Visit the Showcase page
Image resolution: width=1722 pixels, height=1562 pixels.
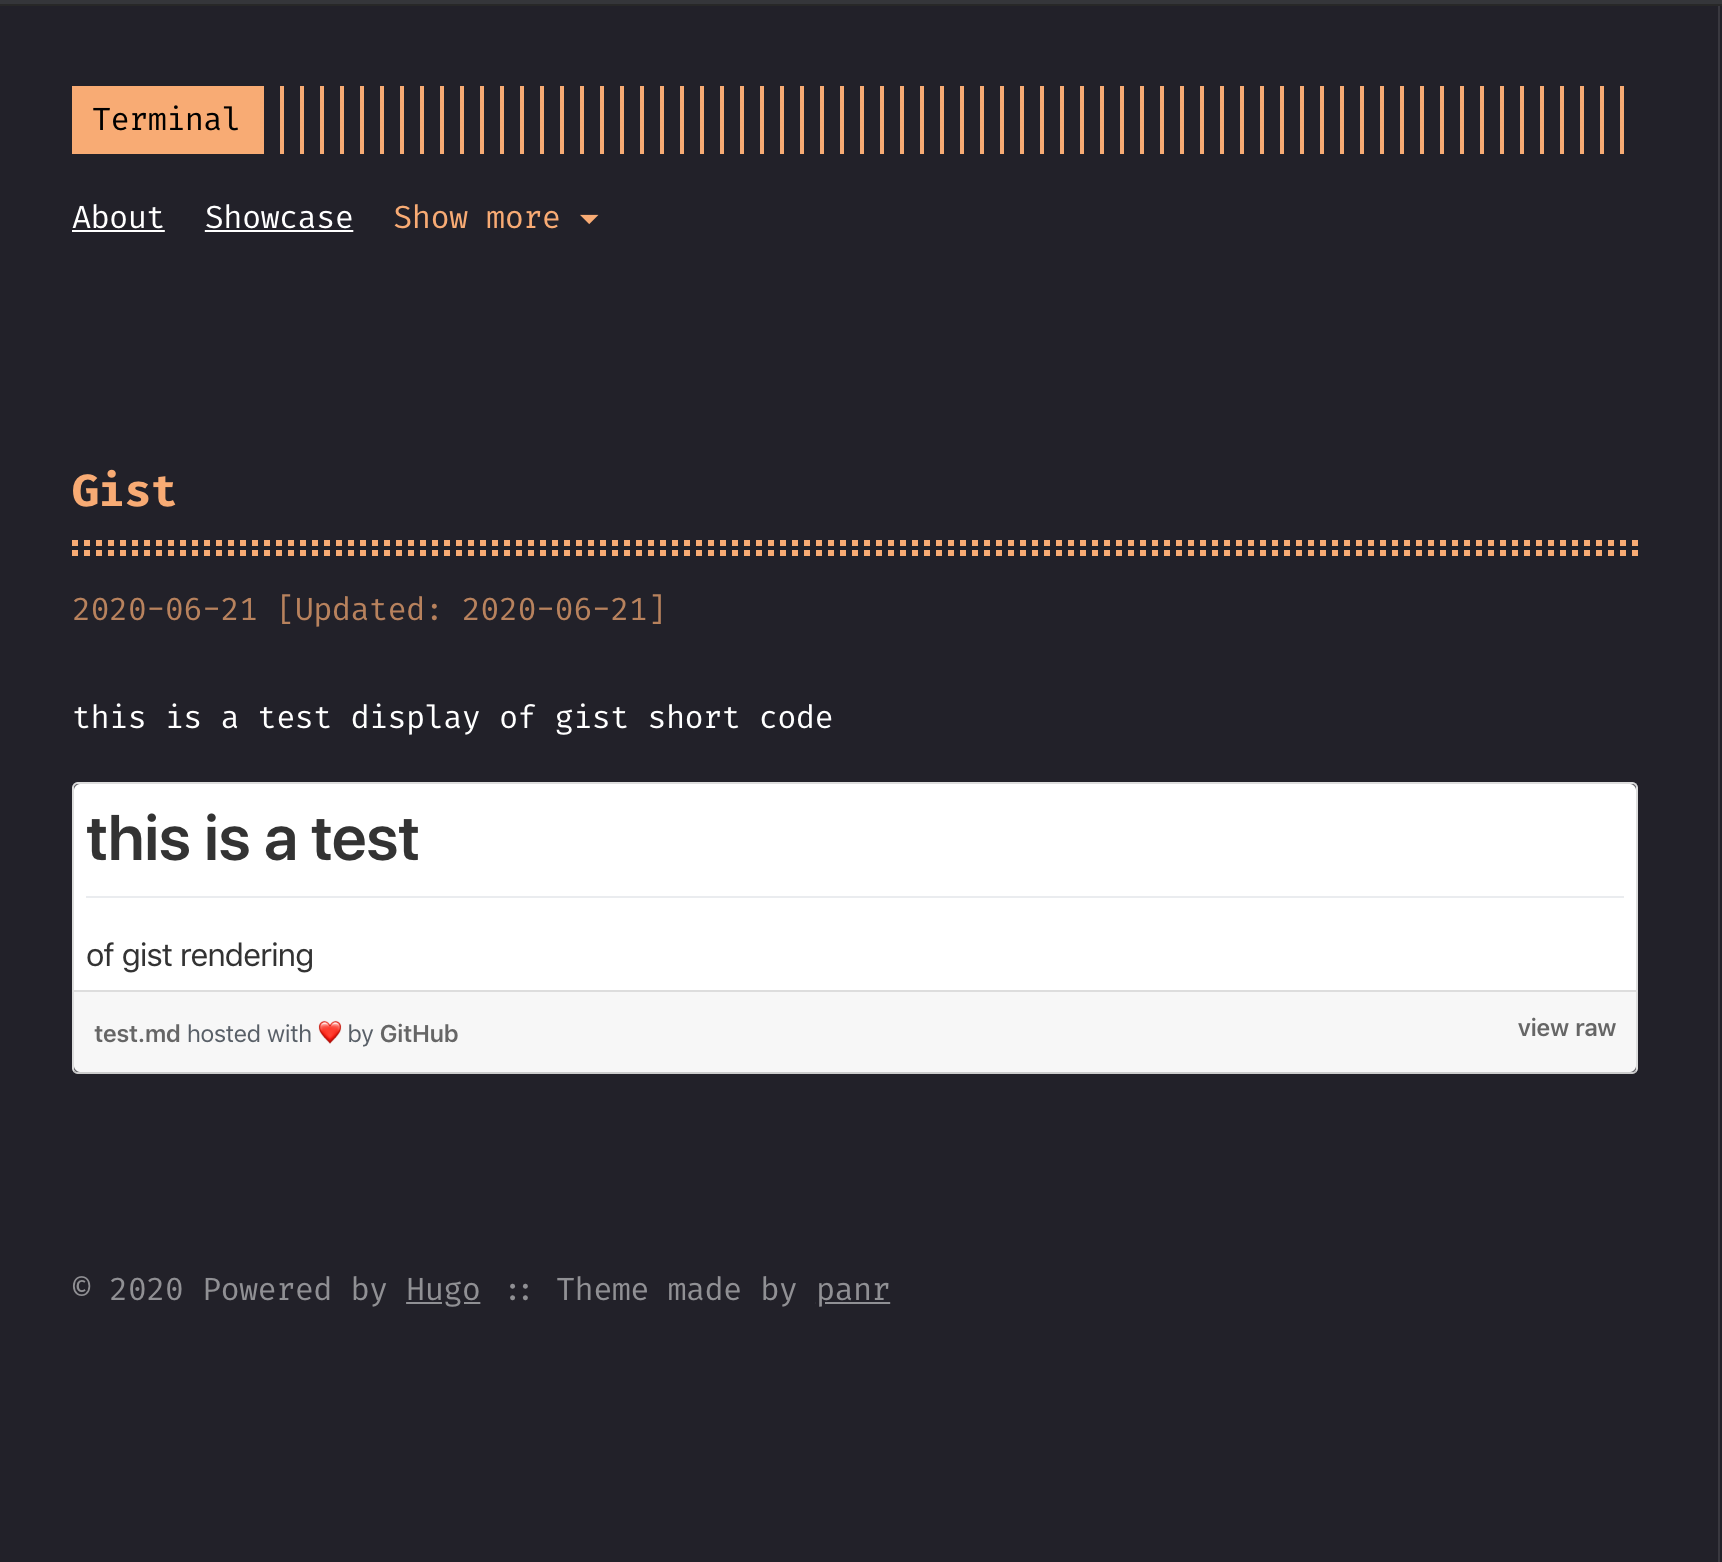coord(278,217)
